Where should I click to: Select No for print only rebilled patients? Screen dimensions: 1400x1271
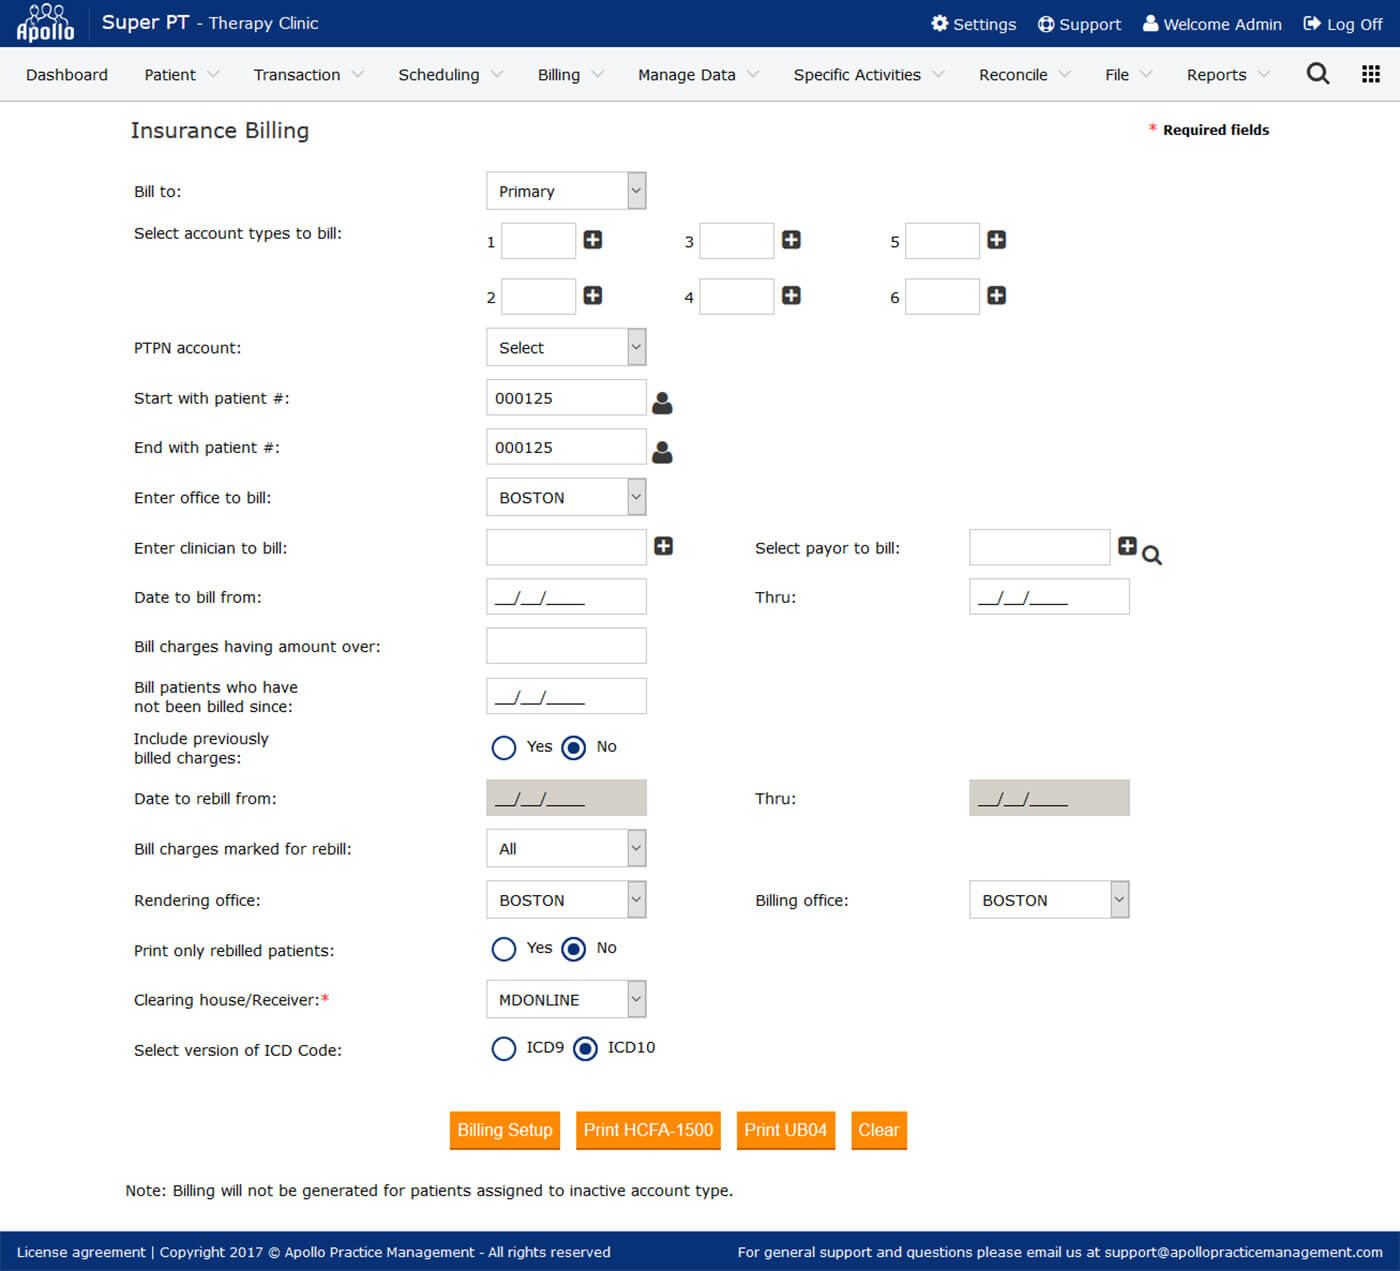coord(574,949)
